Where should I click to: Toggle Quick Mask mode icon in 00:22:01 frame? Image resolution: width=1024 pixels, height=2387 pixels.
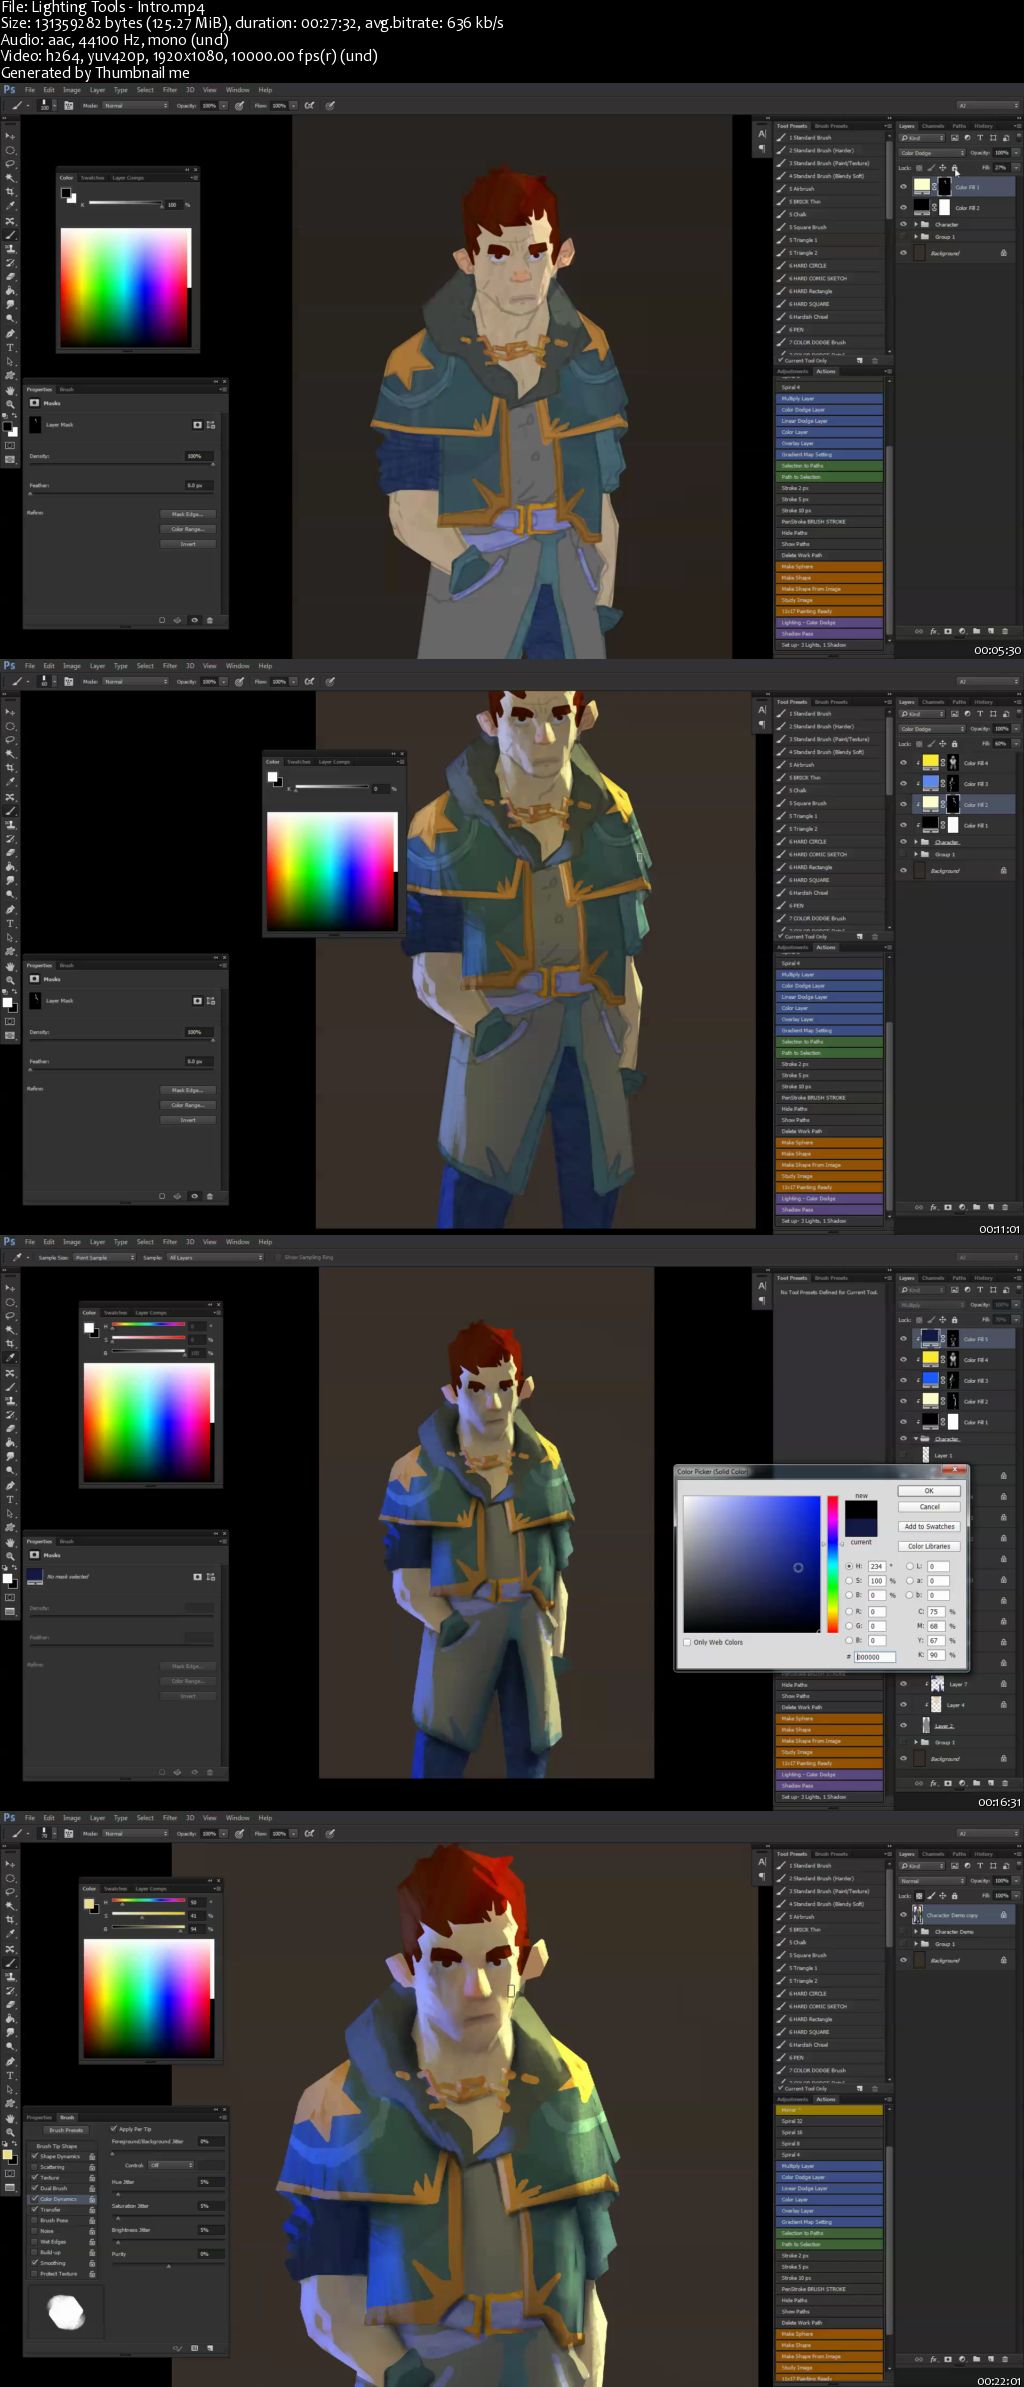tap(10, 2174)
